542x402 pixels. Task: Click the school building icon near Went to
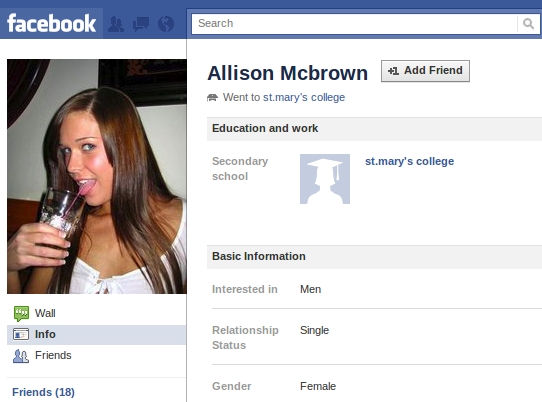[212, 97]
